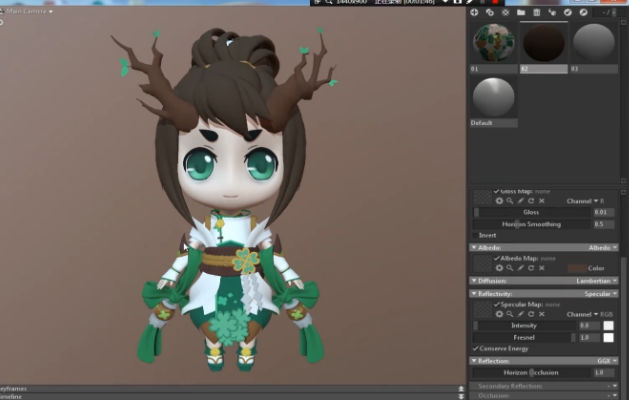Click the Fresnel slider
629x400 pixels.
click(x=524, y=337)
